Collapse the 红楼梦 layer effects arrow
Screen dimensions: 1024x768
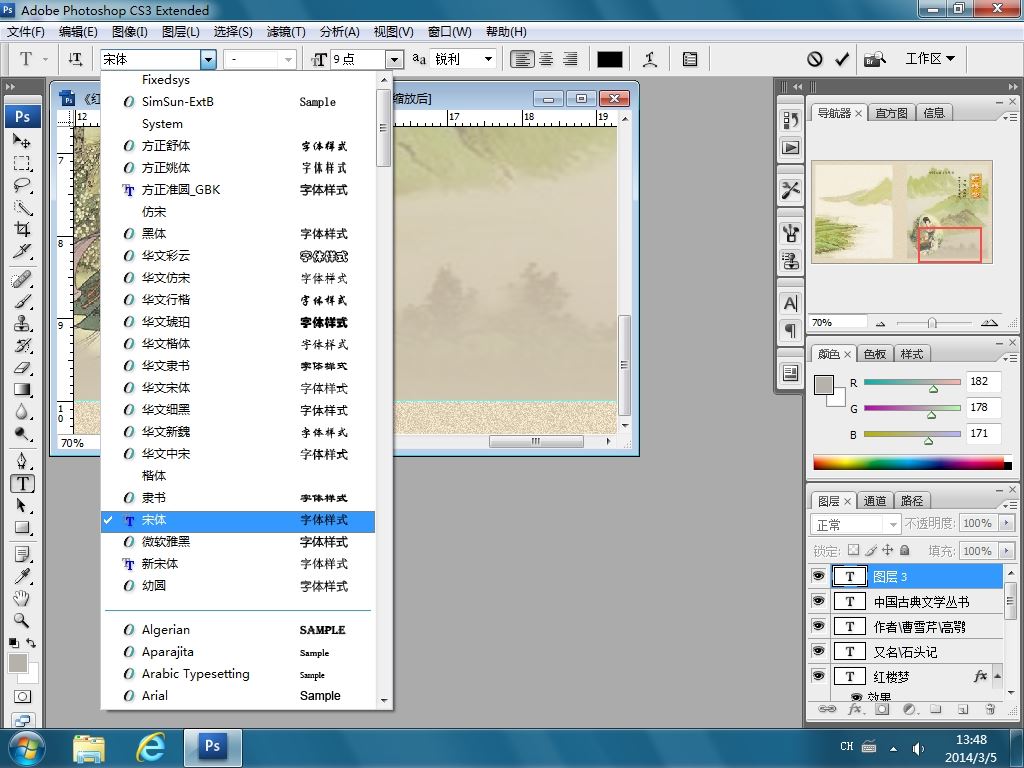[x=997, y=676]
